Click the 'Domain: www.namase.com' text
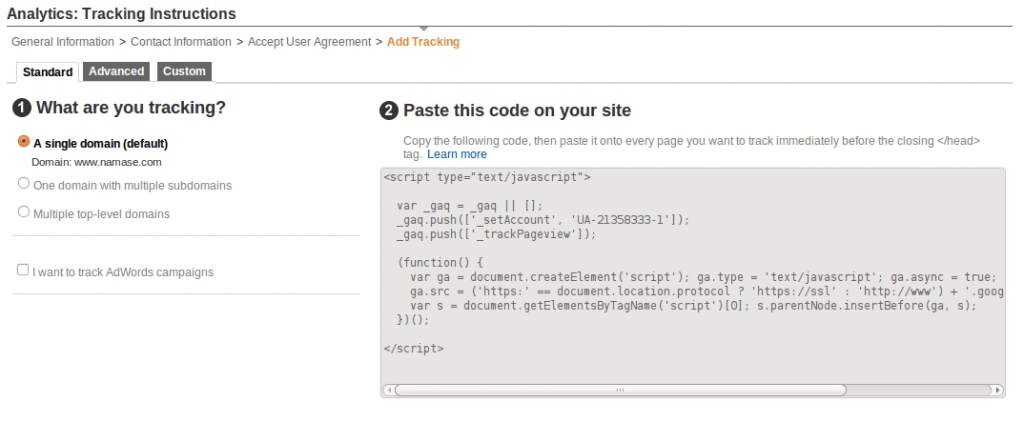The image size is (1024, 442). (x=97, y=162)
